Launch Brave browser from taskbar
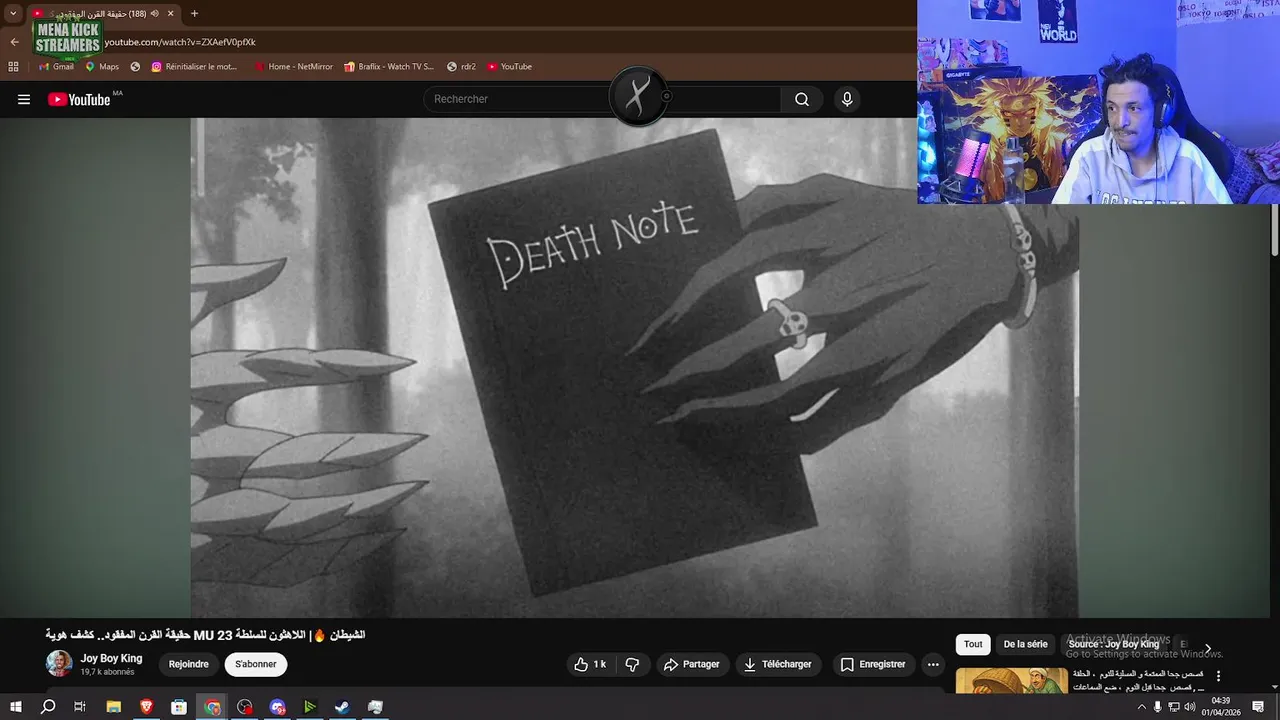The image size is (1280, 720). click(x=147, y=707)
